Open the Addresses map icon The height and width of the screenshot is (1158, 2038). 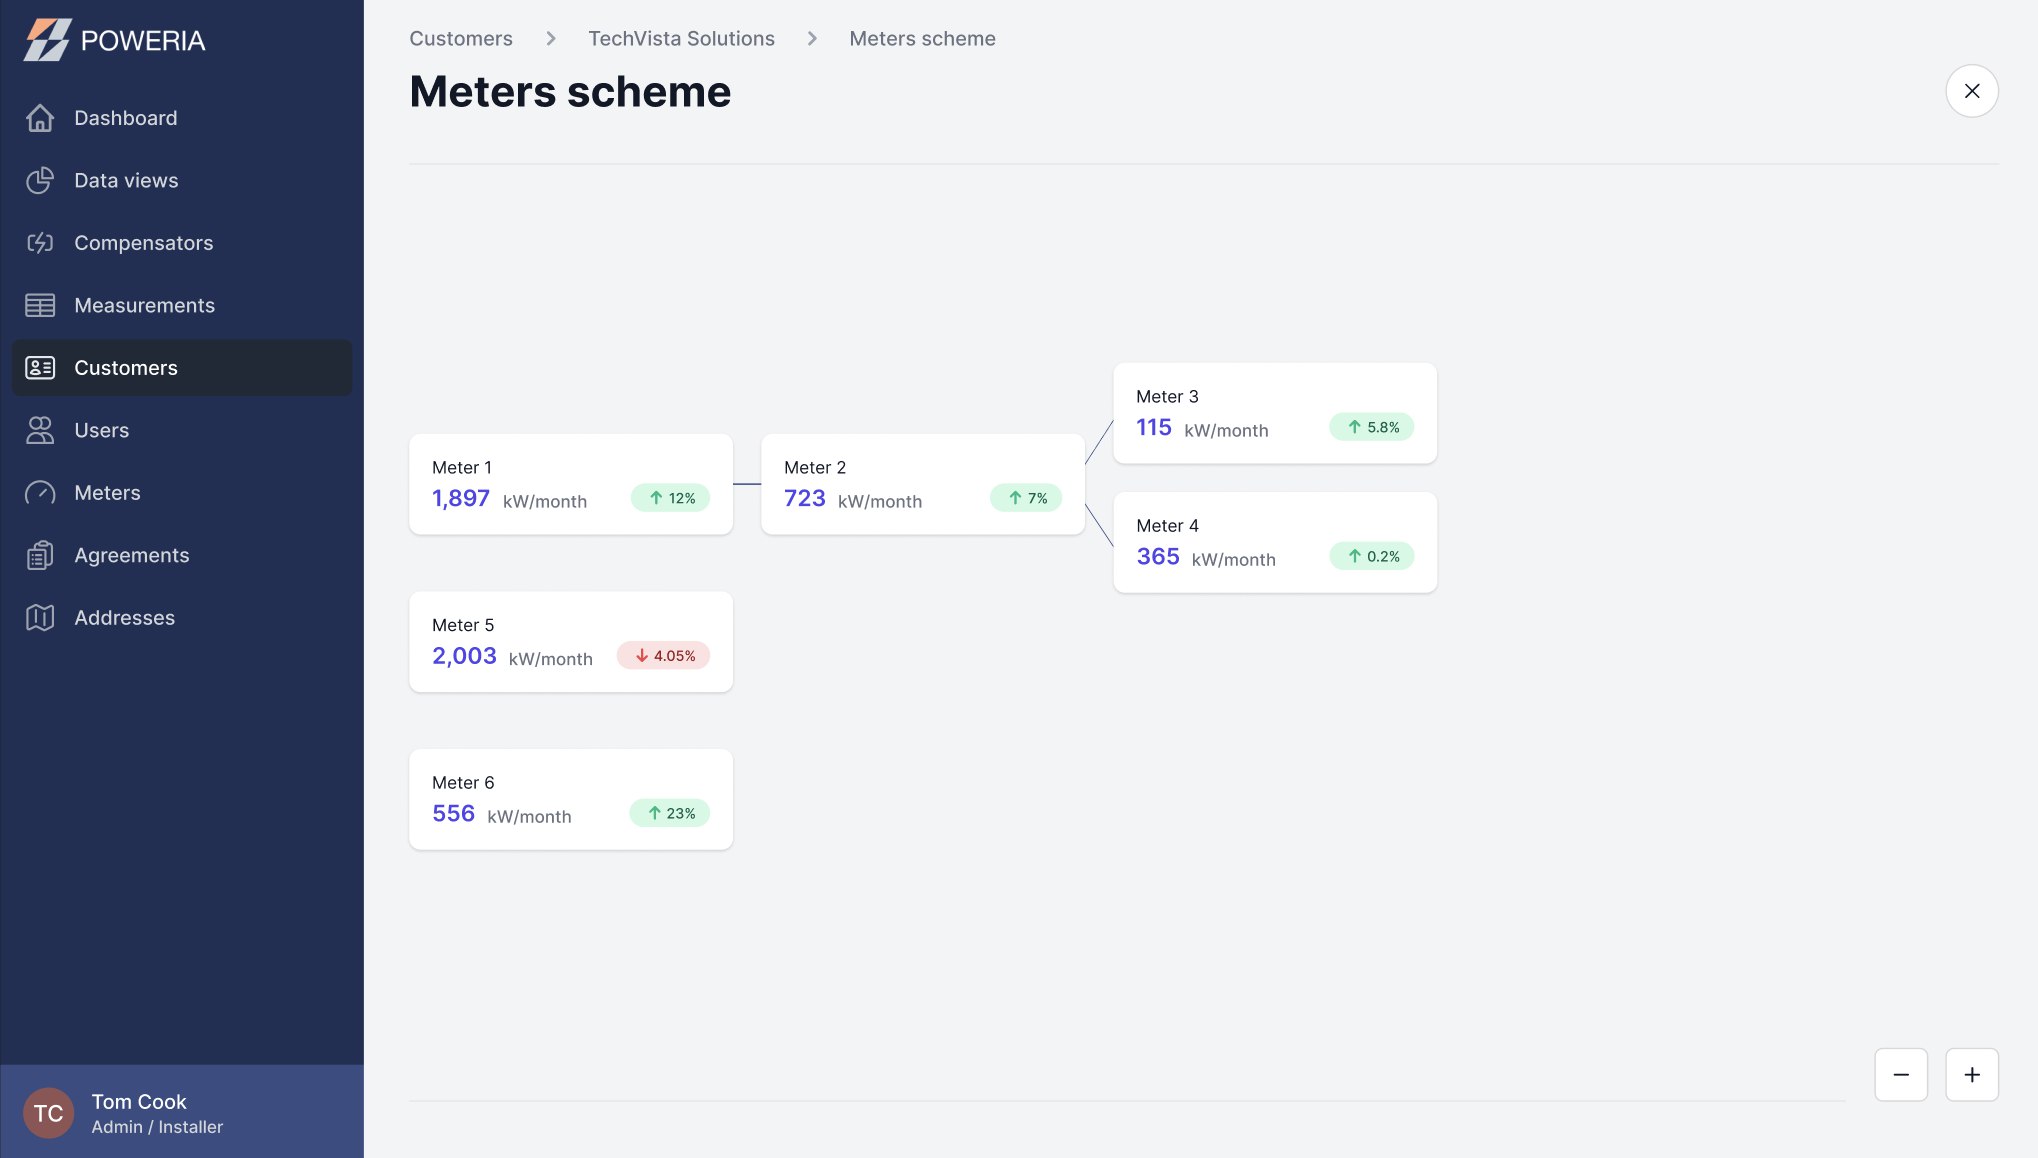[x=40, y=618]
